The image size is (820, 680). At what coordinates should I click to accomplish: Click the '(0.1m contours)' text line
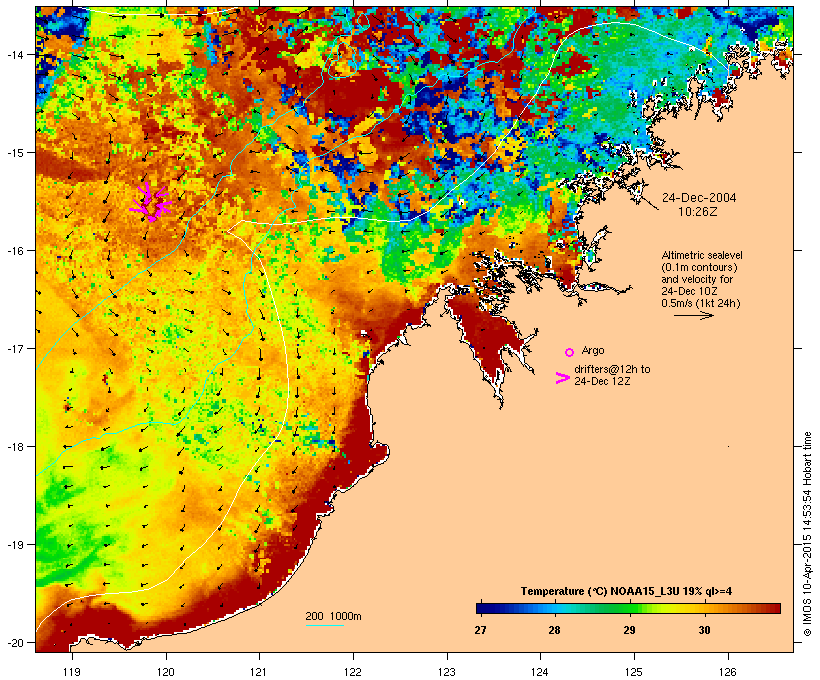(699, 267)
